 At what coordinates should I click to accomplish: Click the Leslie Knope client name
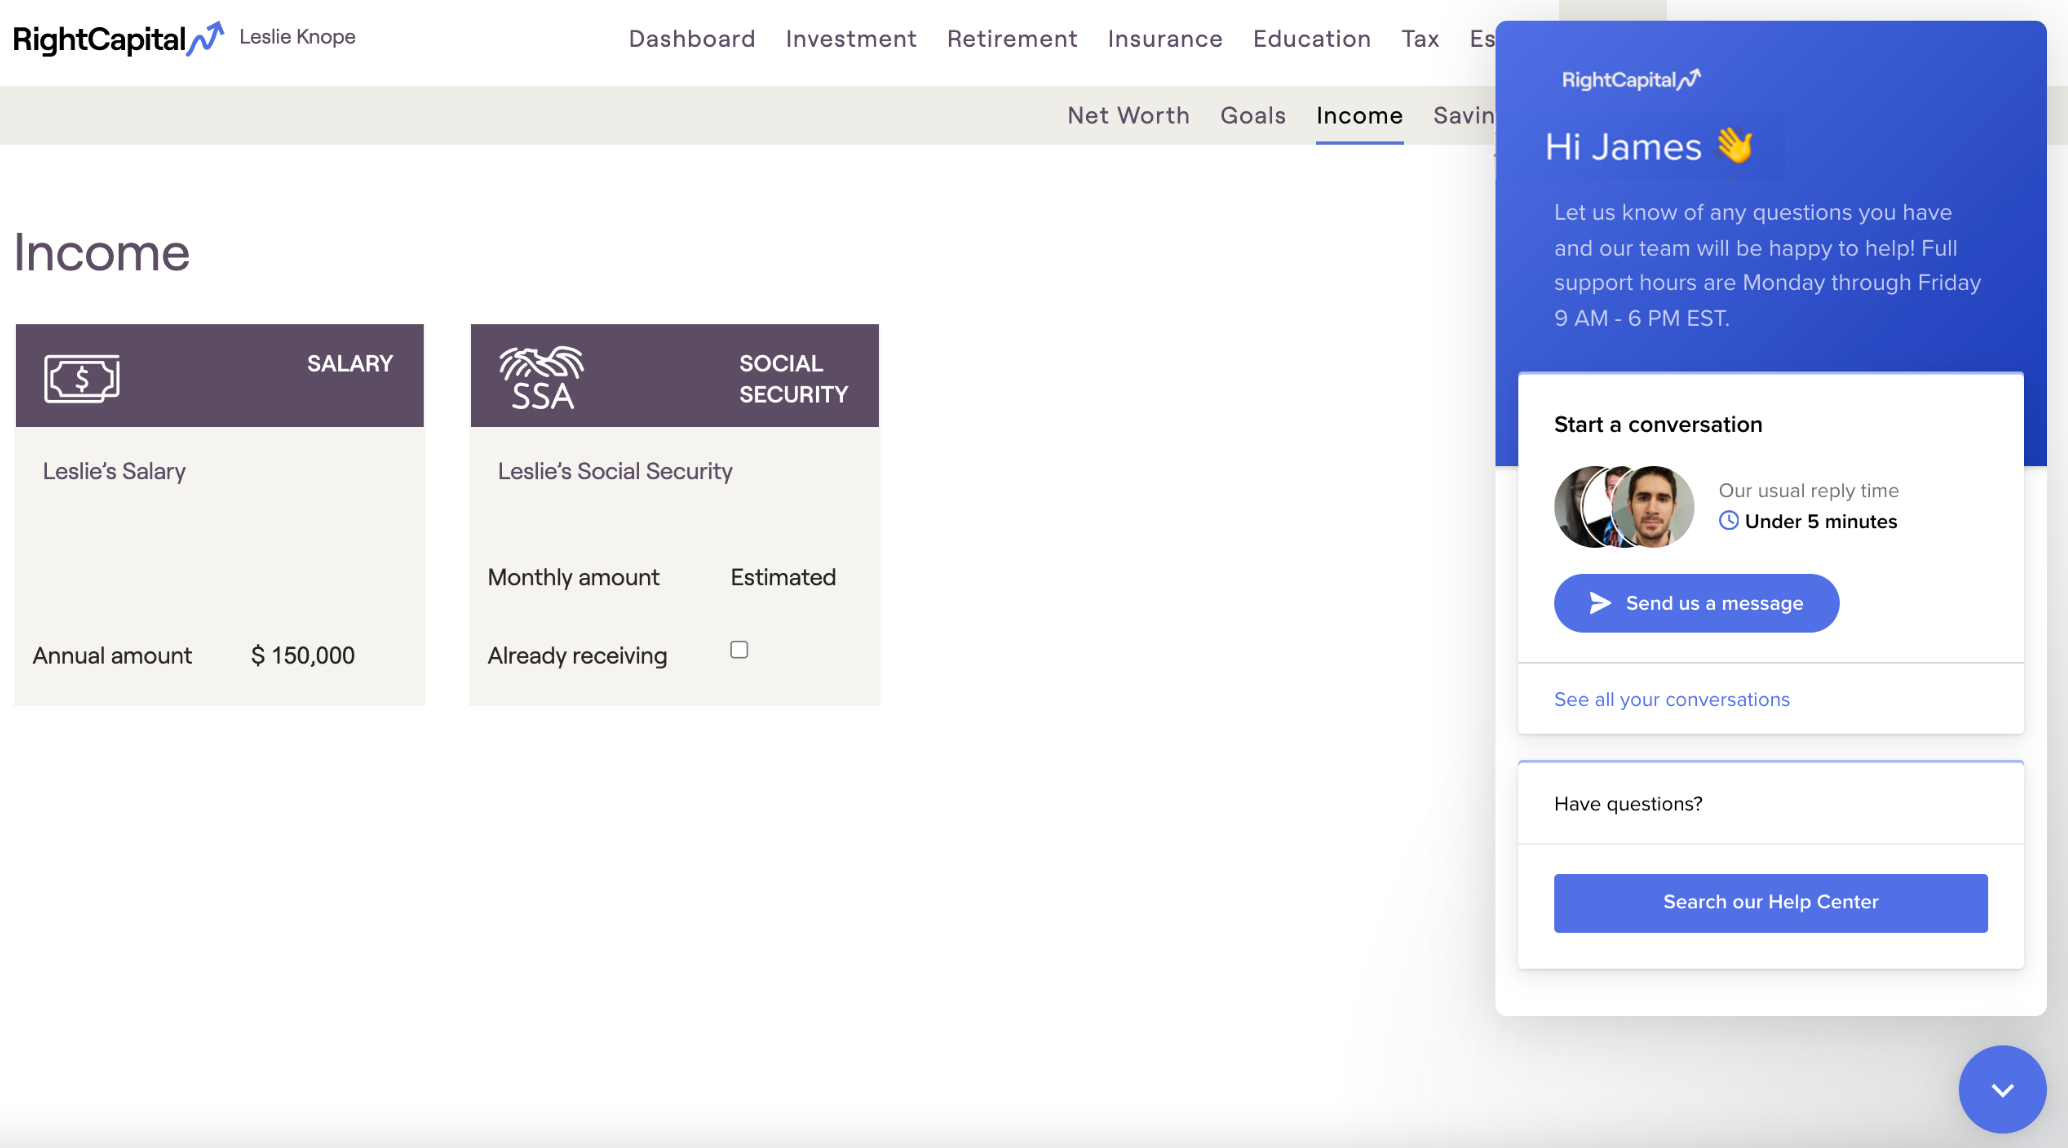point(296,36)
